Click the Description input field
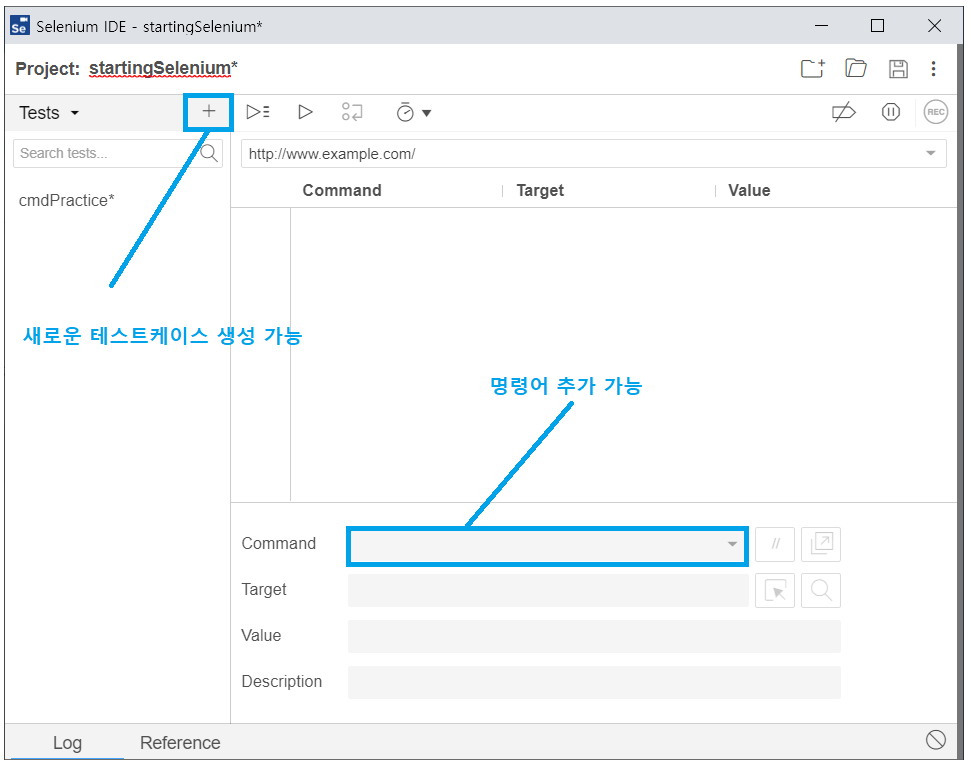Screen dimensions: 971x769 click(594, 682)
